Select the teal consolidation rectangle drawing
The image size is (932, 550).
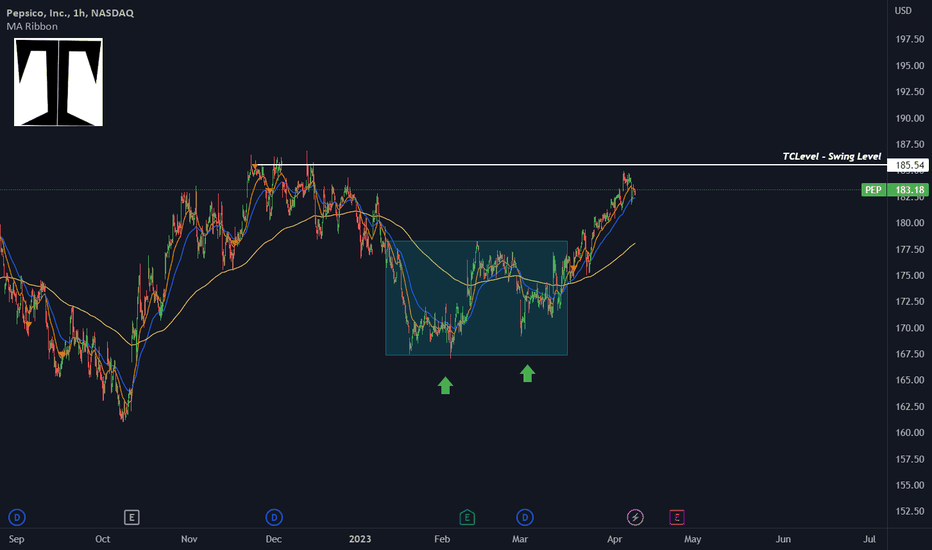click(x=477, y=298)
